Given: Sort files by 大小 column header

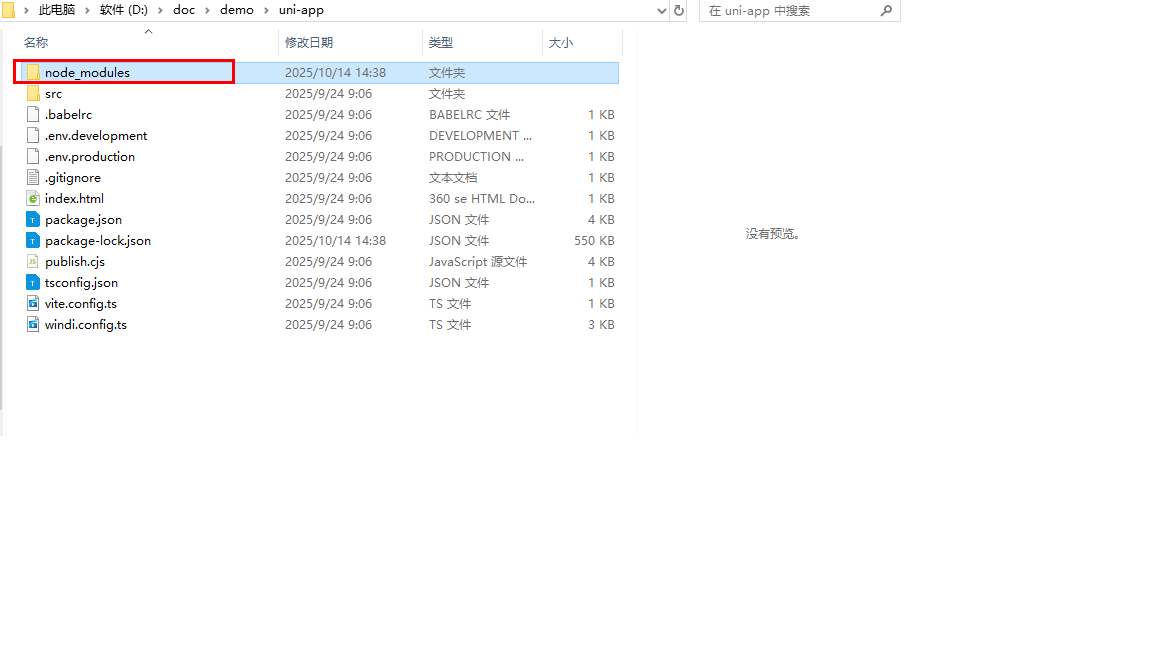Looking at the screenshot, I should coord(560,43).
